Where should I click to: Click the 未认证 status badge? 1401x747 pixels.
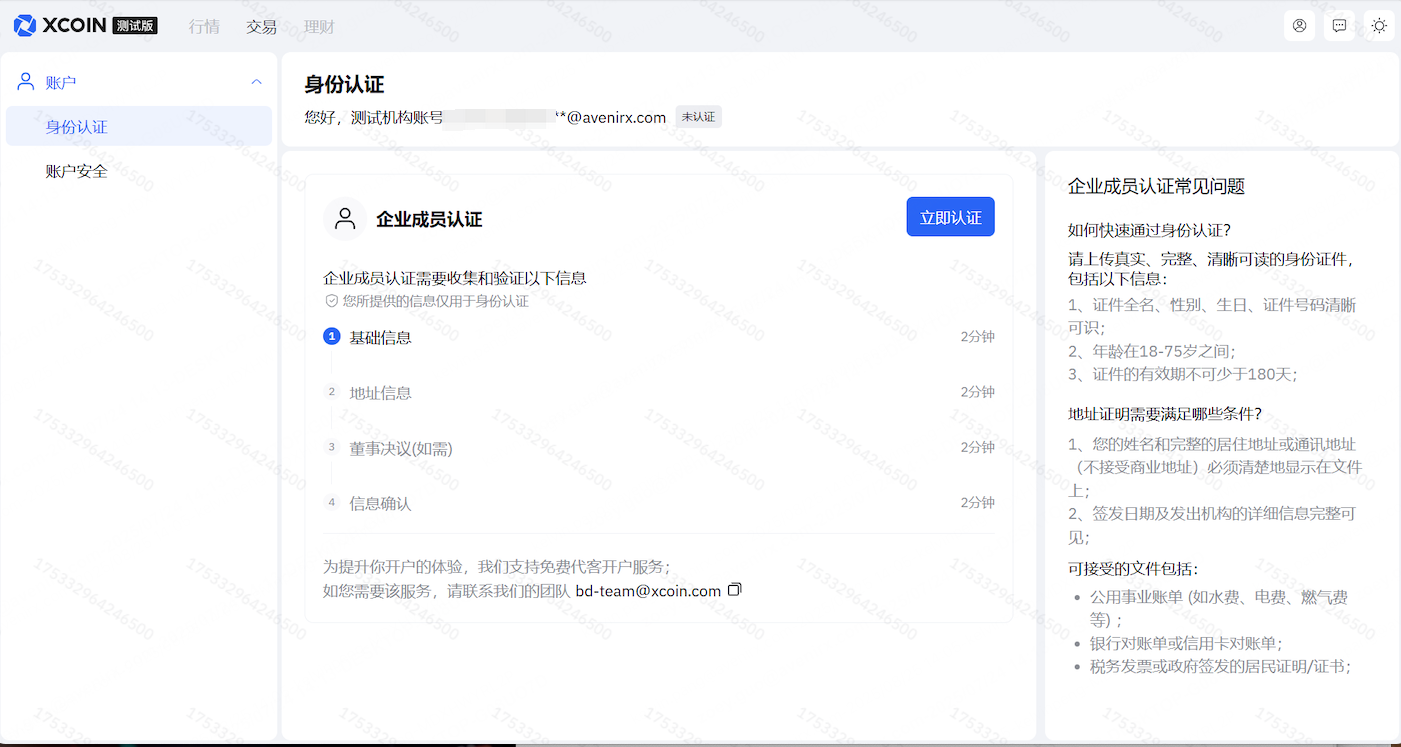[698, 117]
